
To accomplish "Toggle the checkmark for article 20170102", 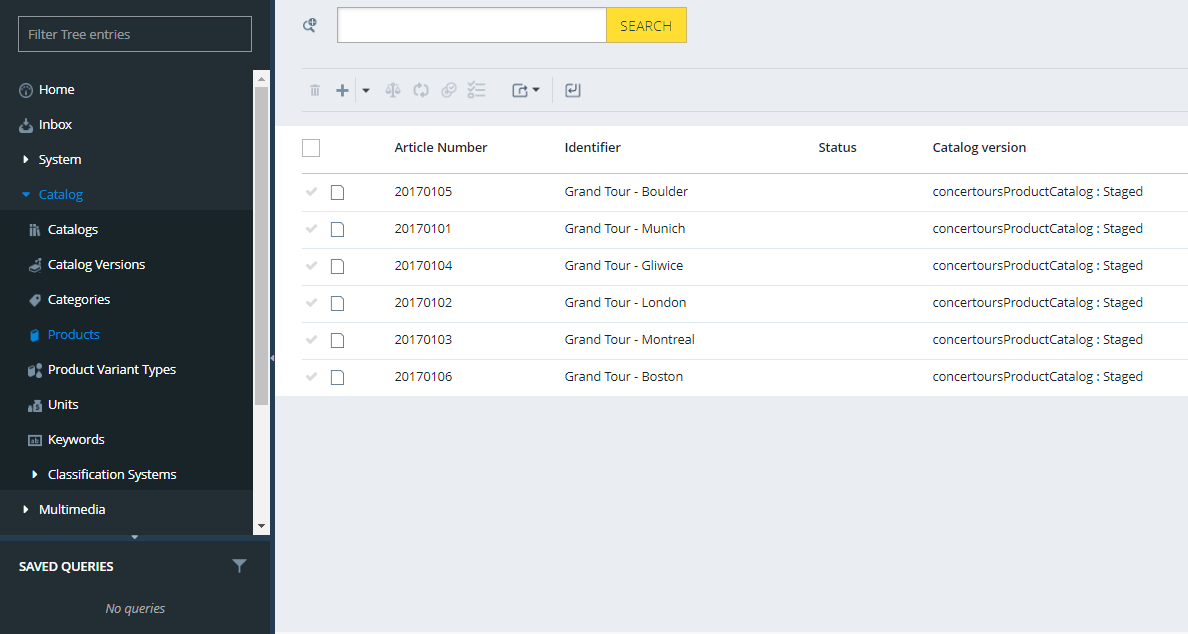I will 311,303.
